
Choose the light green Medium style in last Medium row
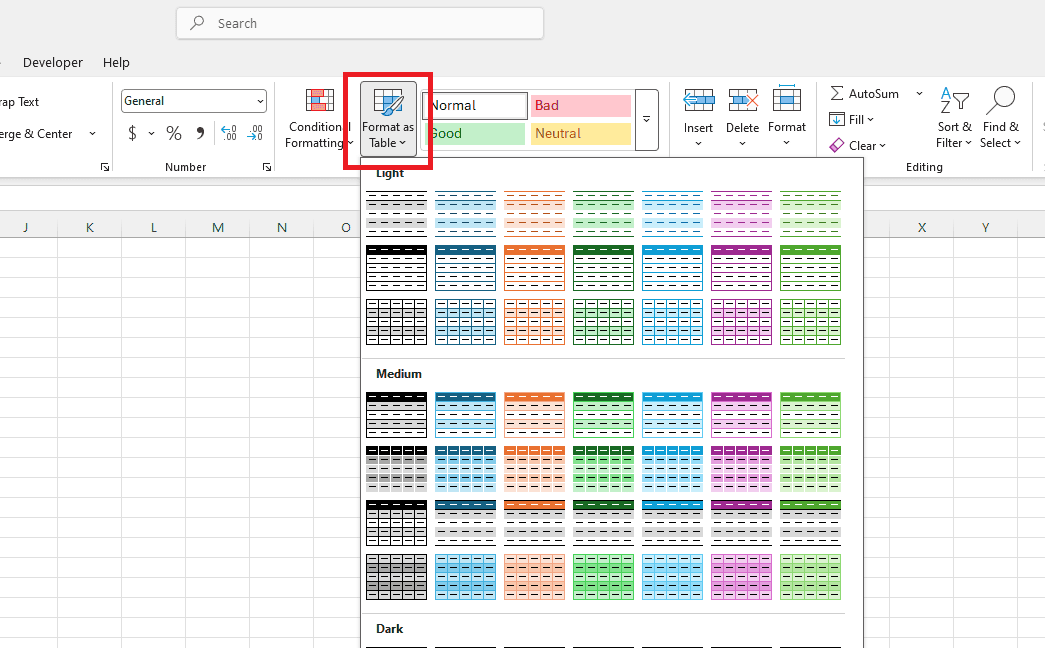(x=810, y=577)
